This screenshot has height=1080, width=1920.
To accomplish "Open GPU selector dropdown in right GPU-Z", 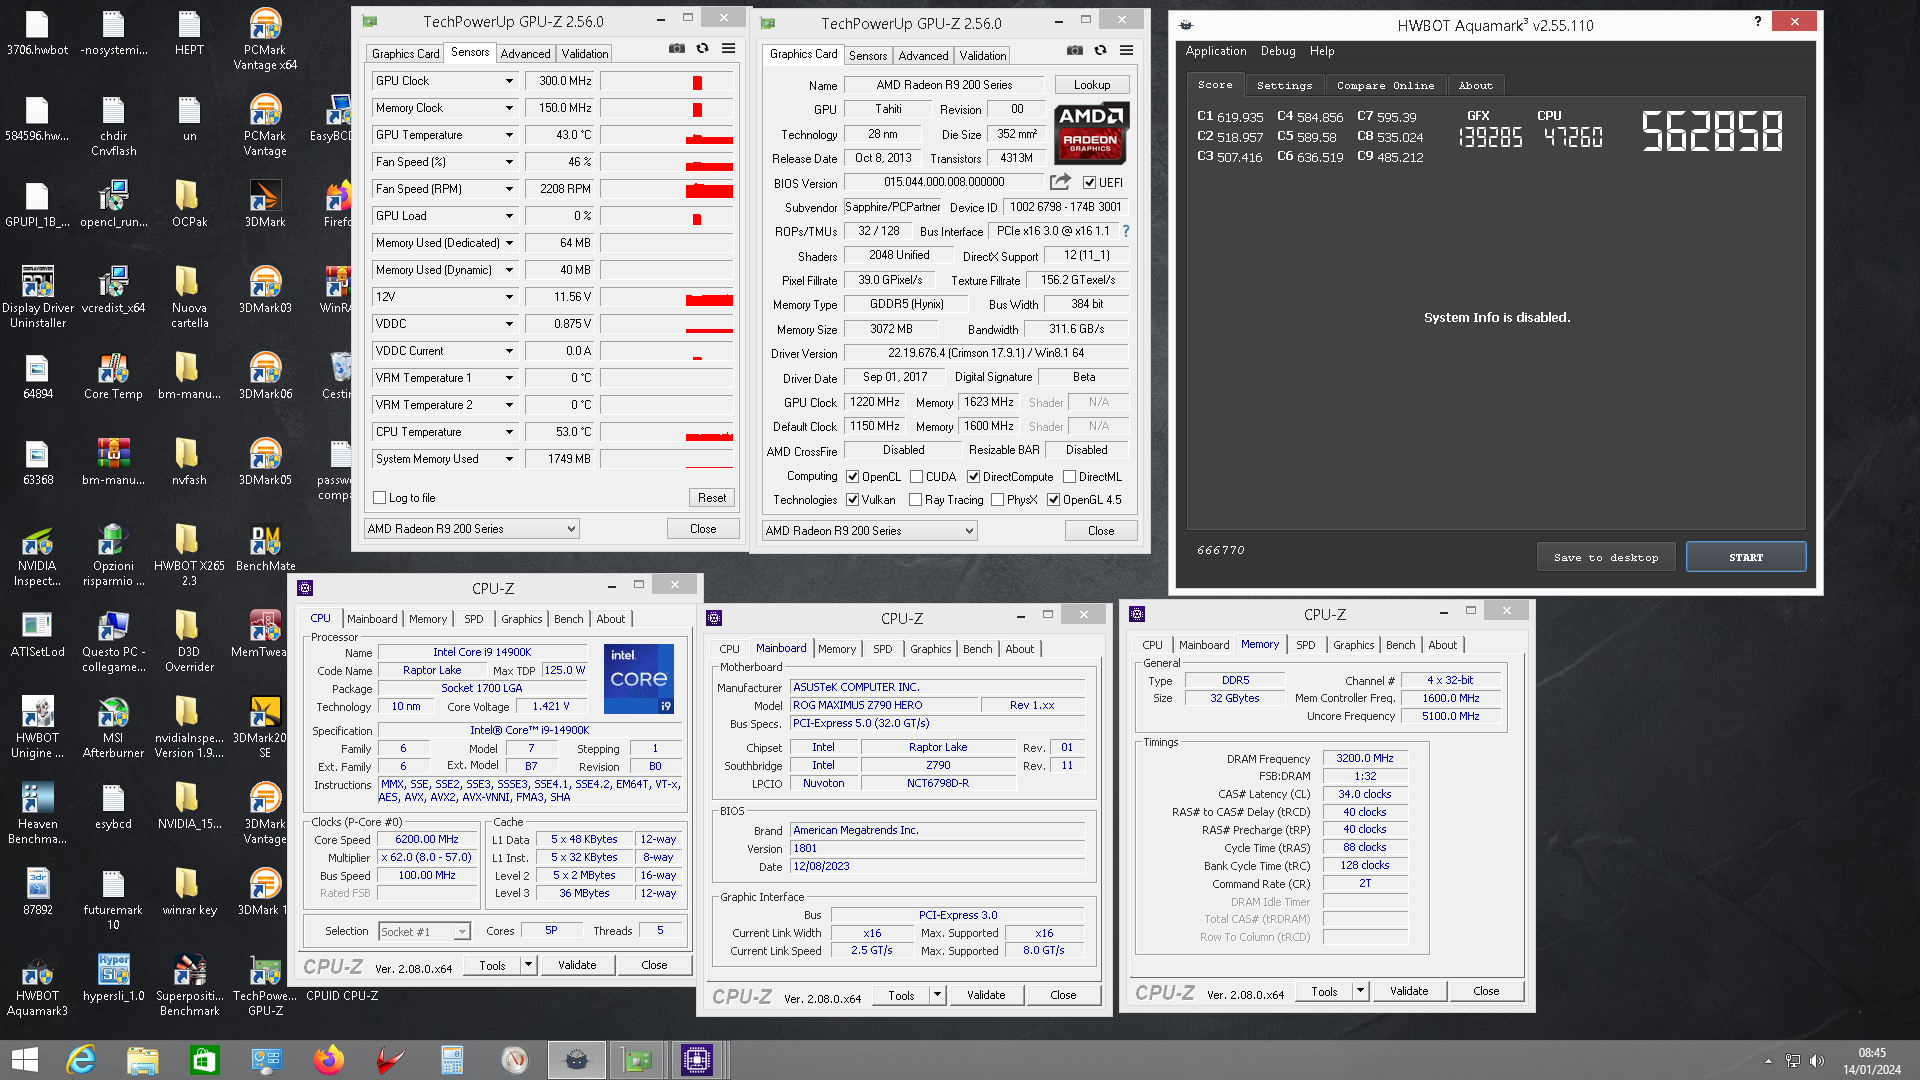I will (x=870, y=531).
